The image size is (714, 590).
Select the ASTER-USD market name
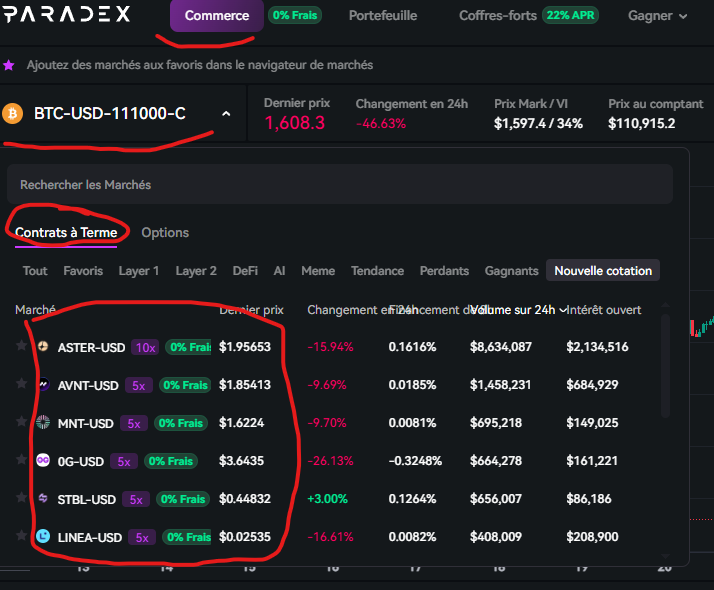[91, 348]
